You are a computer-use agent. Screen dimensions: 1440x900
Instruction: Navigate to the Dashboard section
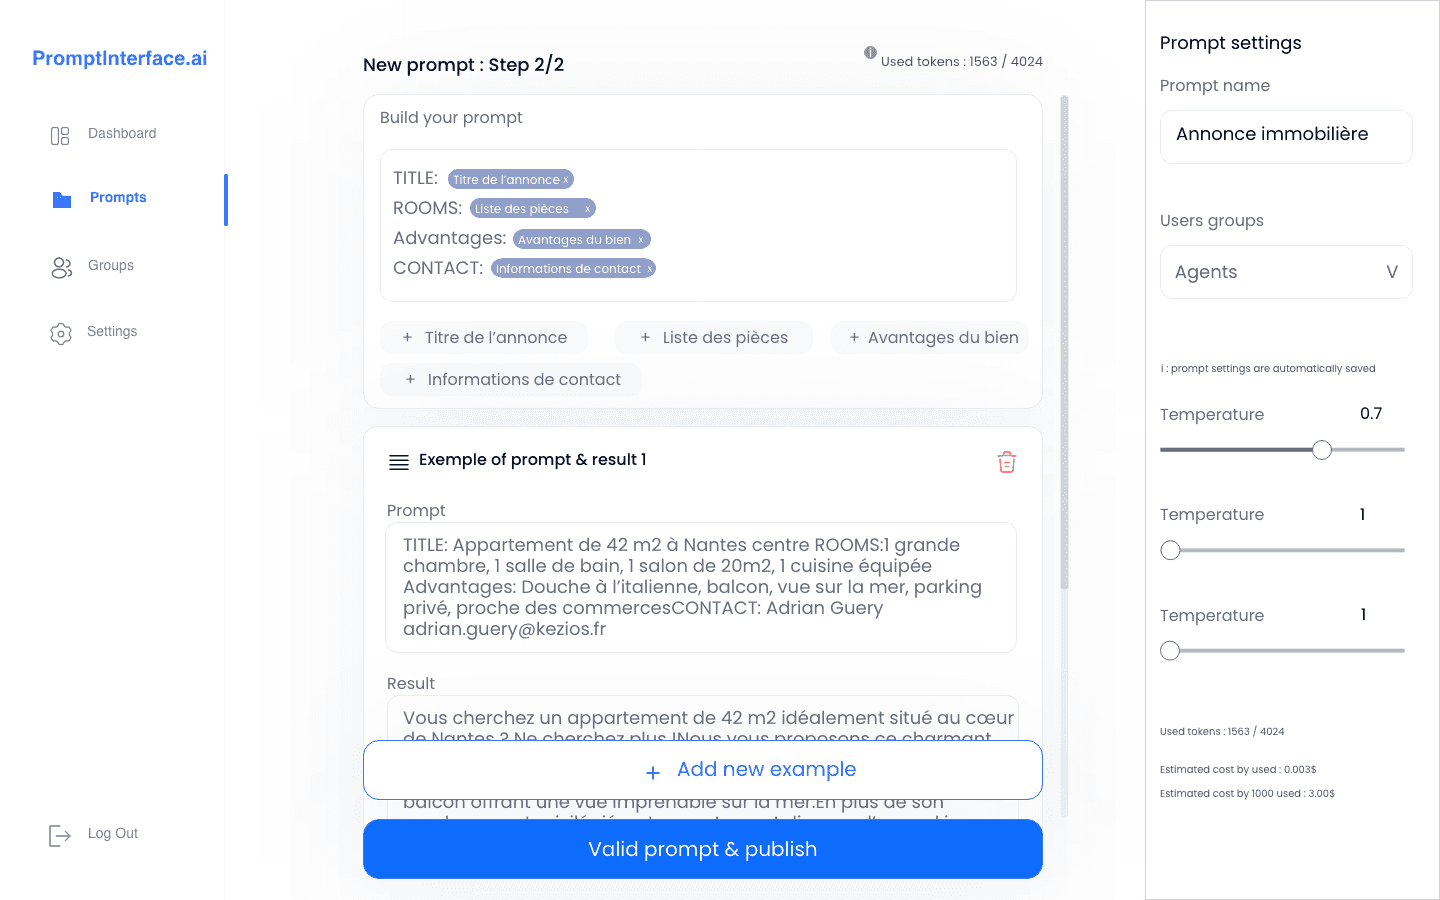point(122,133)
